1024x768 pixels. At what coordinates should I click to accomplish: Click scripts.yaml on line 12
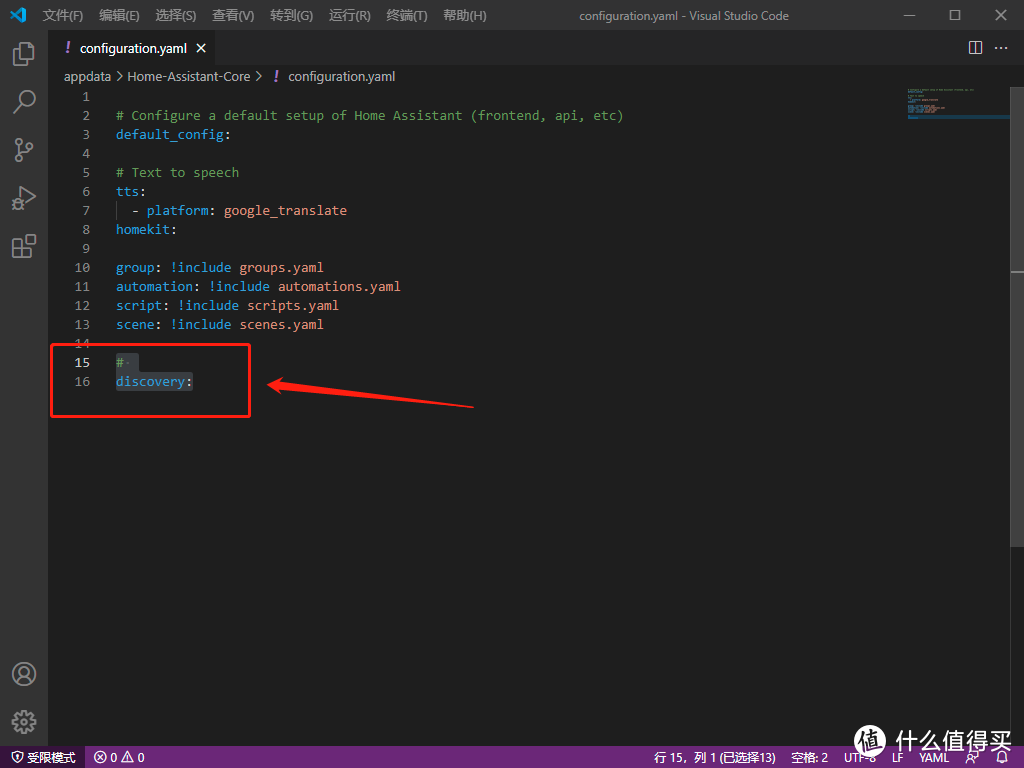click(x=293, y=305)
